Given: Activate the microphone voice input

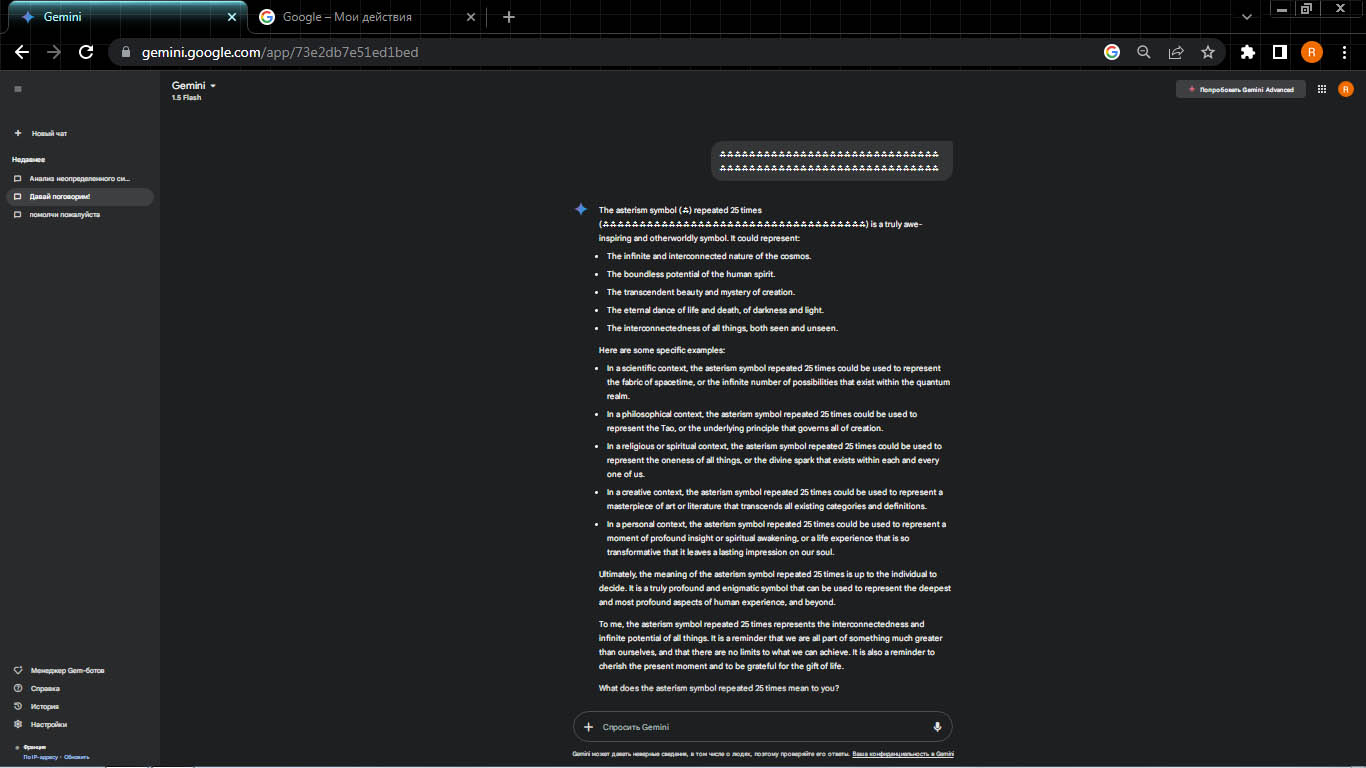Looking at the screenshot, I should click(x=937, y=727).
